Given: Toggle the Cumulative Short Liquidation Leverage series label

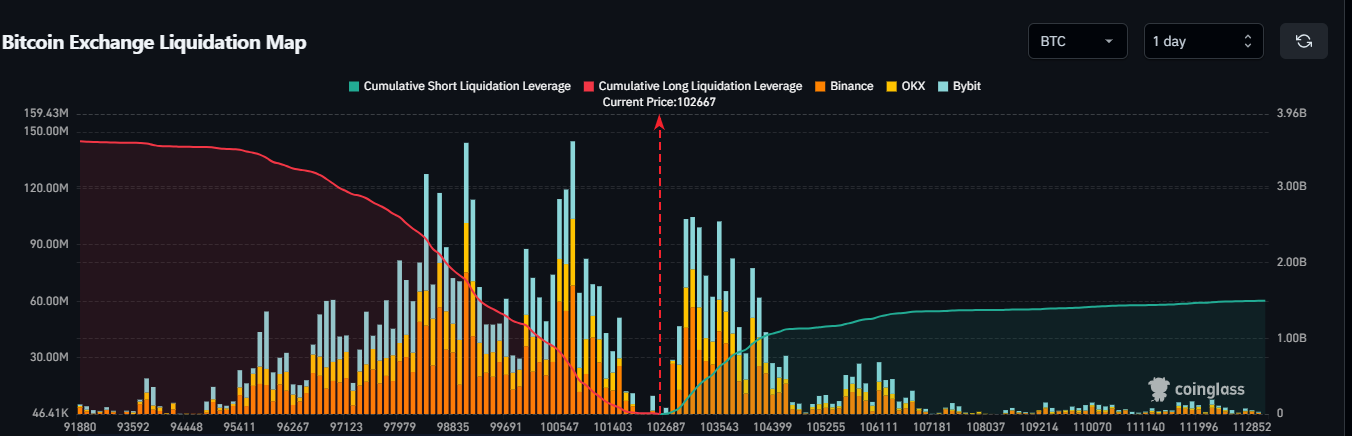Looking at the screenshot, I should coord(466,86).
